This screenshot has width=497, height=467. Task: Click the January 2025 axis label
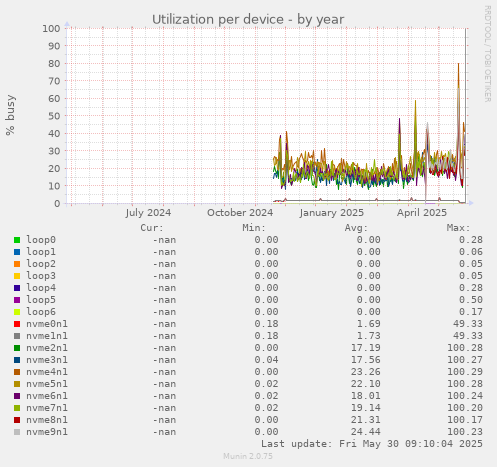coord(332,213)
